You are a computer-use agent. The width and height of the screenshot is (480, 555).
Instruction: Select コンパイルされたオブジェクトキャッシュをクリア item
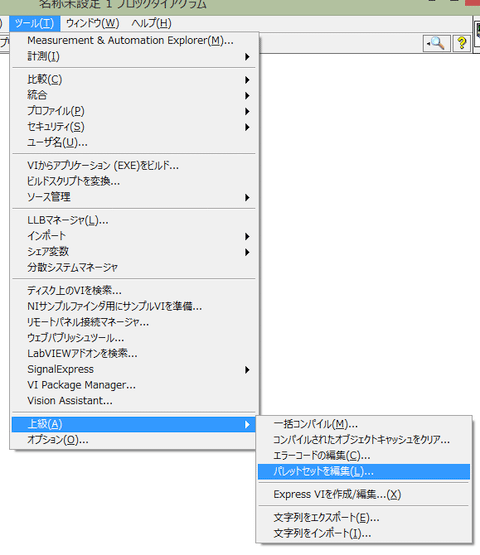(364, 440)
